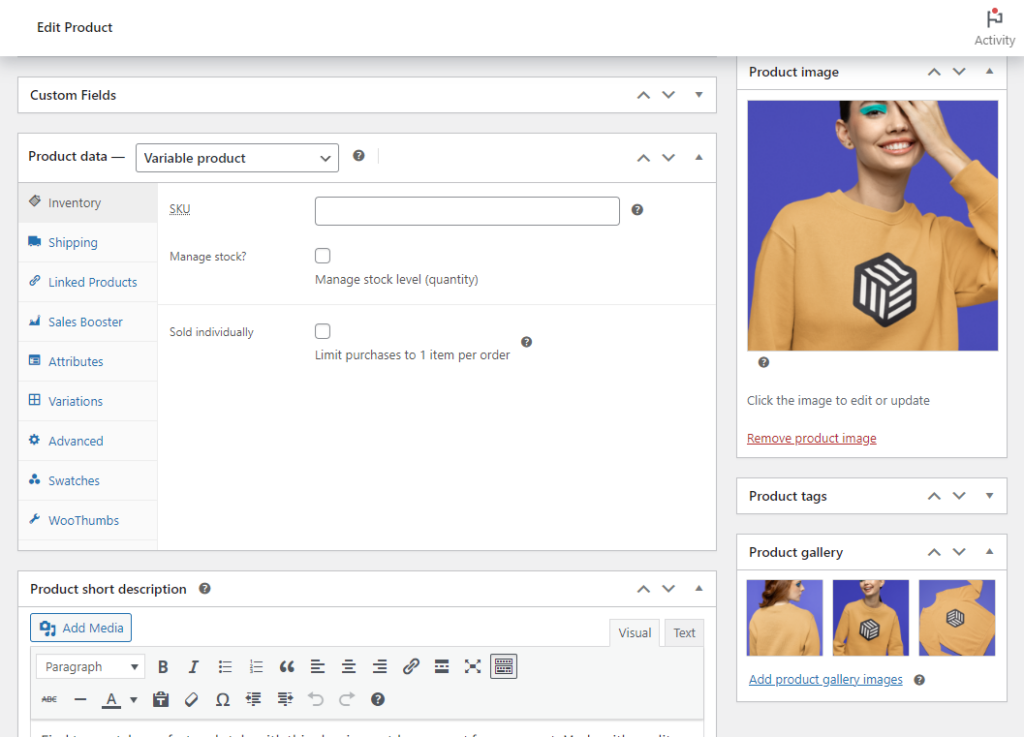1024x737 pixels.
Task: Toggle bold formatting in the description editor
Action: click(163, 666)
